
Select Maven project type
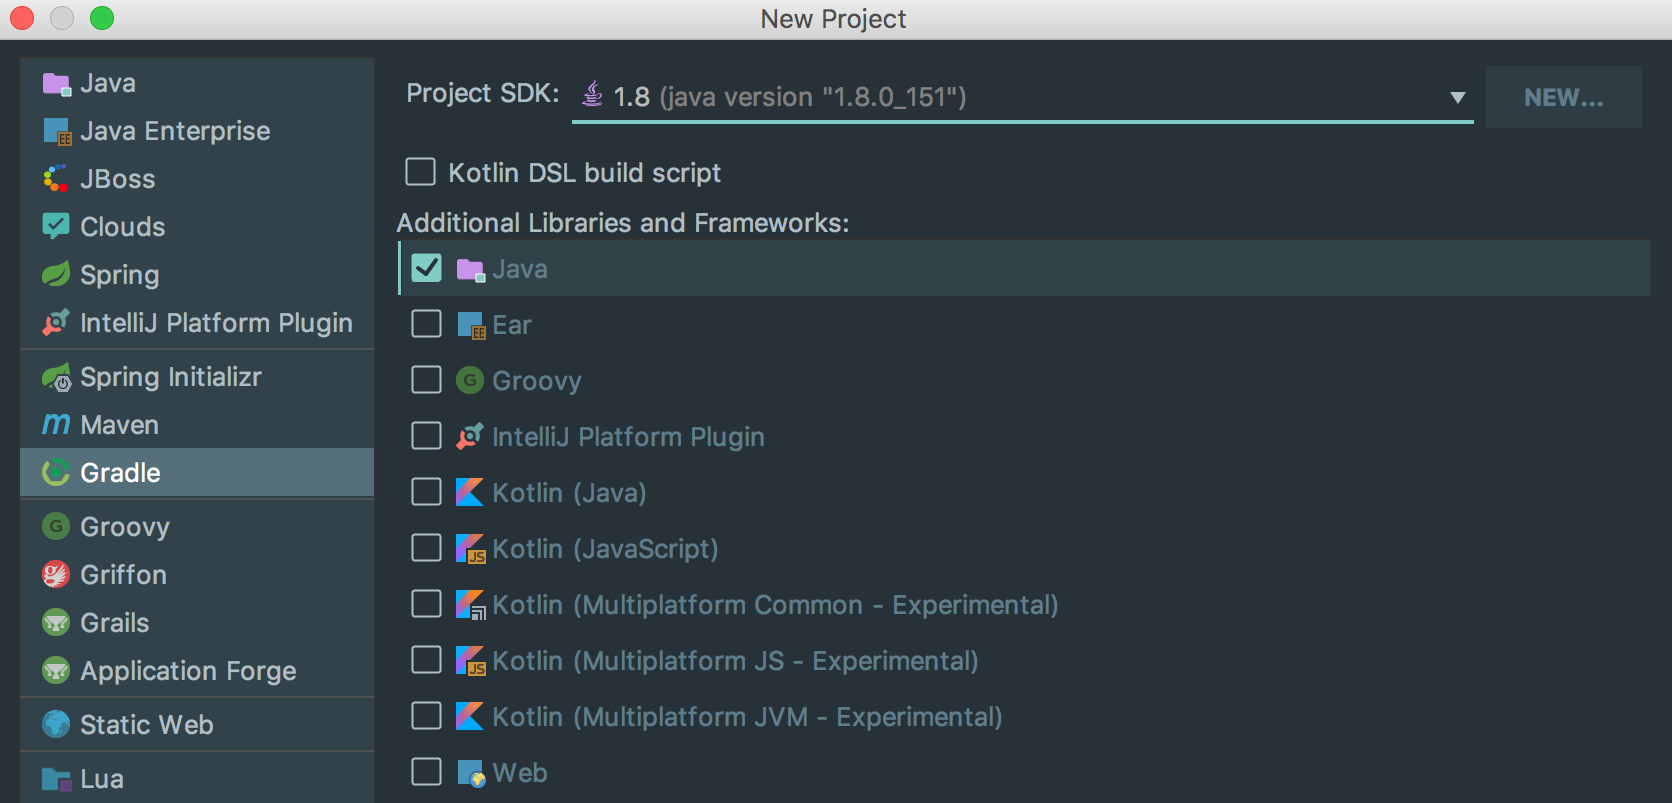pos(197,425)
